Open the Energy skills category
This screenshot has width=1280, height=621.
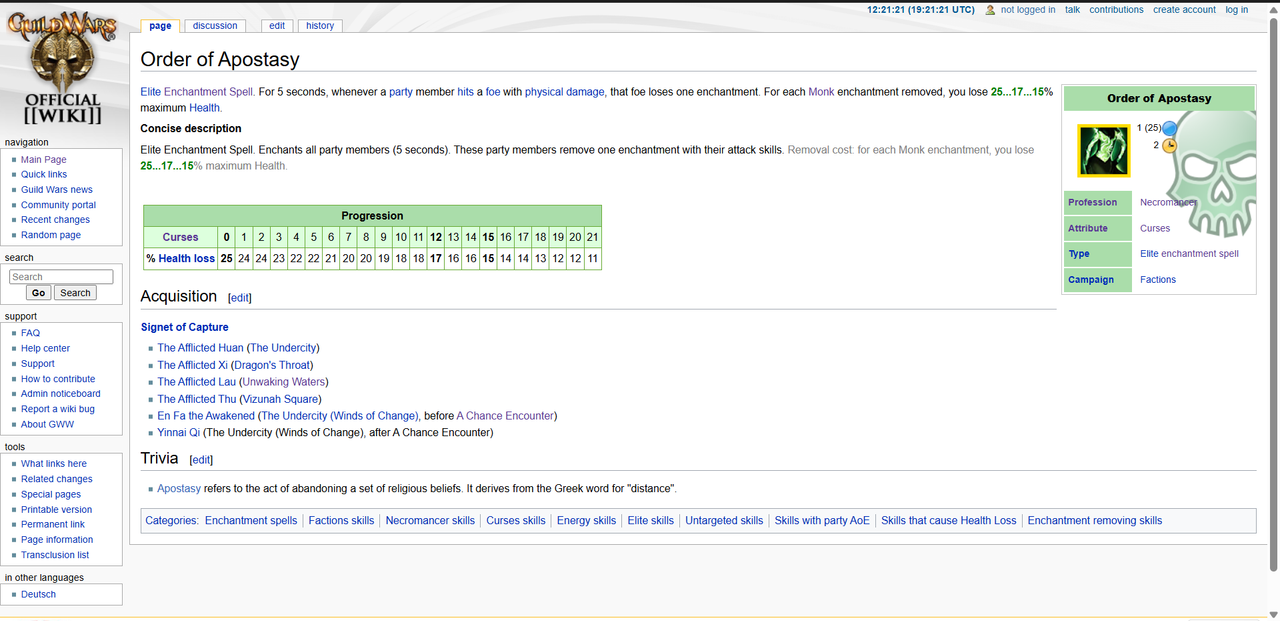point(587,521)
